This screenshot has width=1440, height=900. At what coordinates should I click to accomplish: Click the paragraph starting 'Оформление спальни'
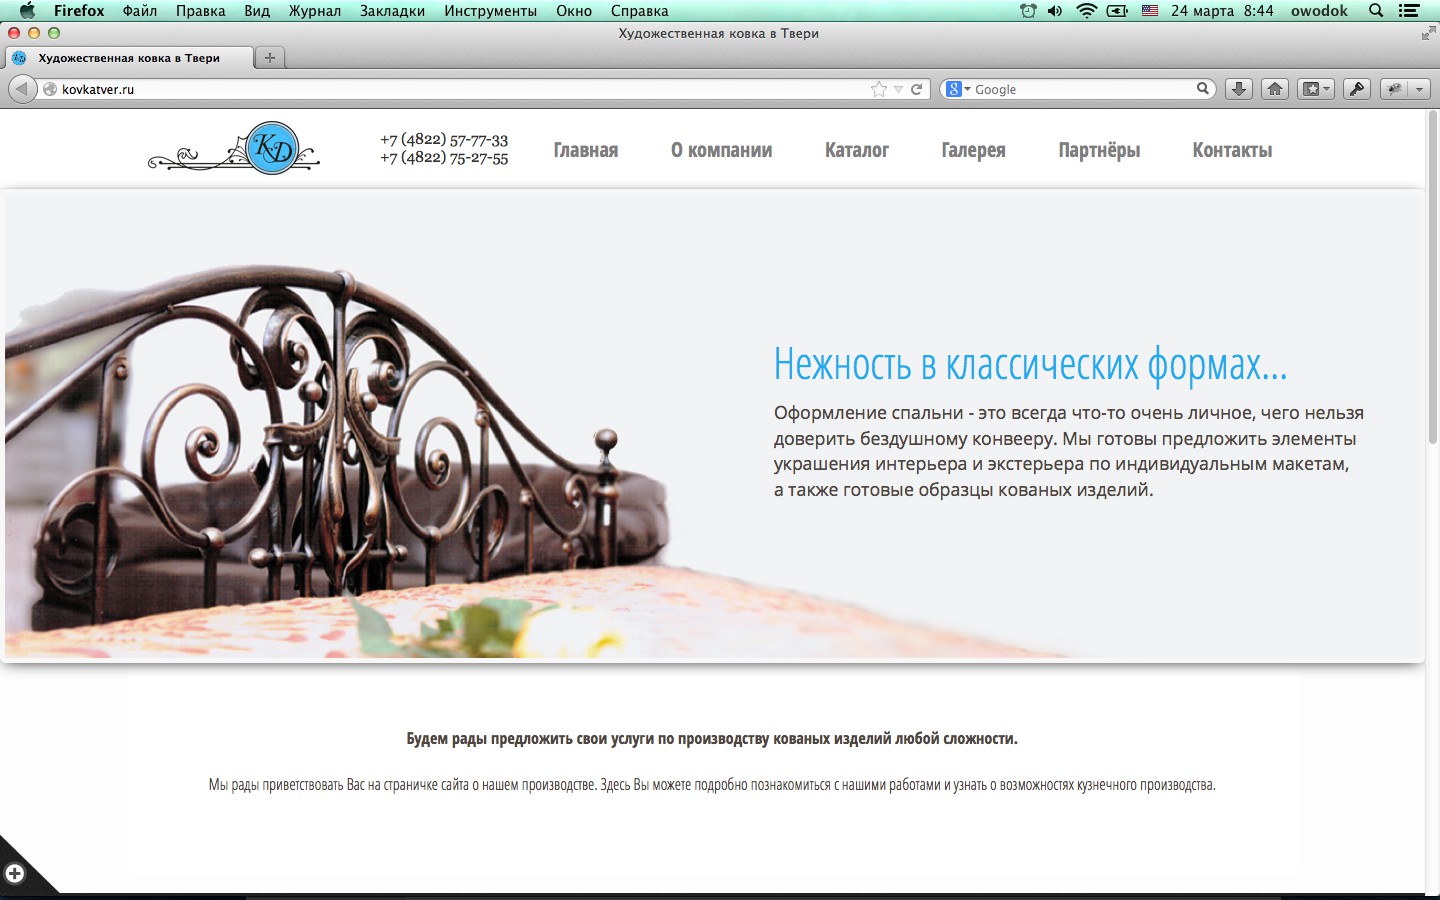(x=1069, y=451)
